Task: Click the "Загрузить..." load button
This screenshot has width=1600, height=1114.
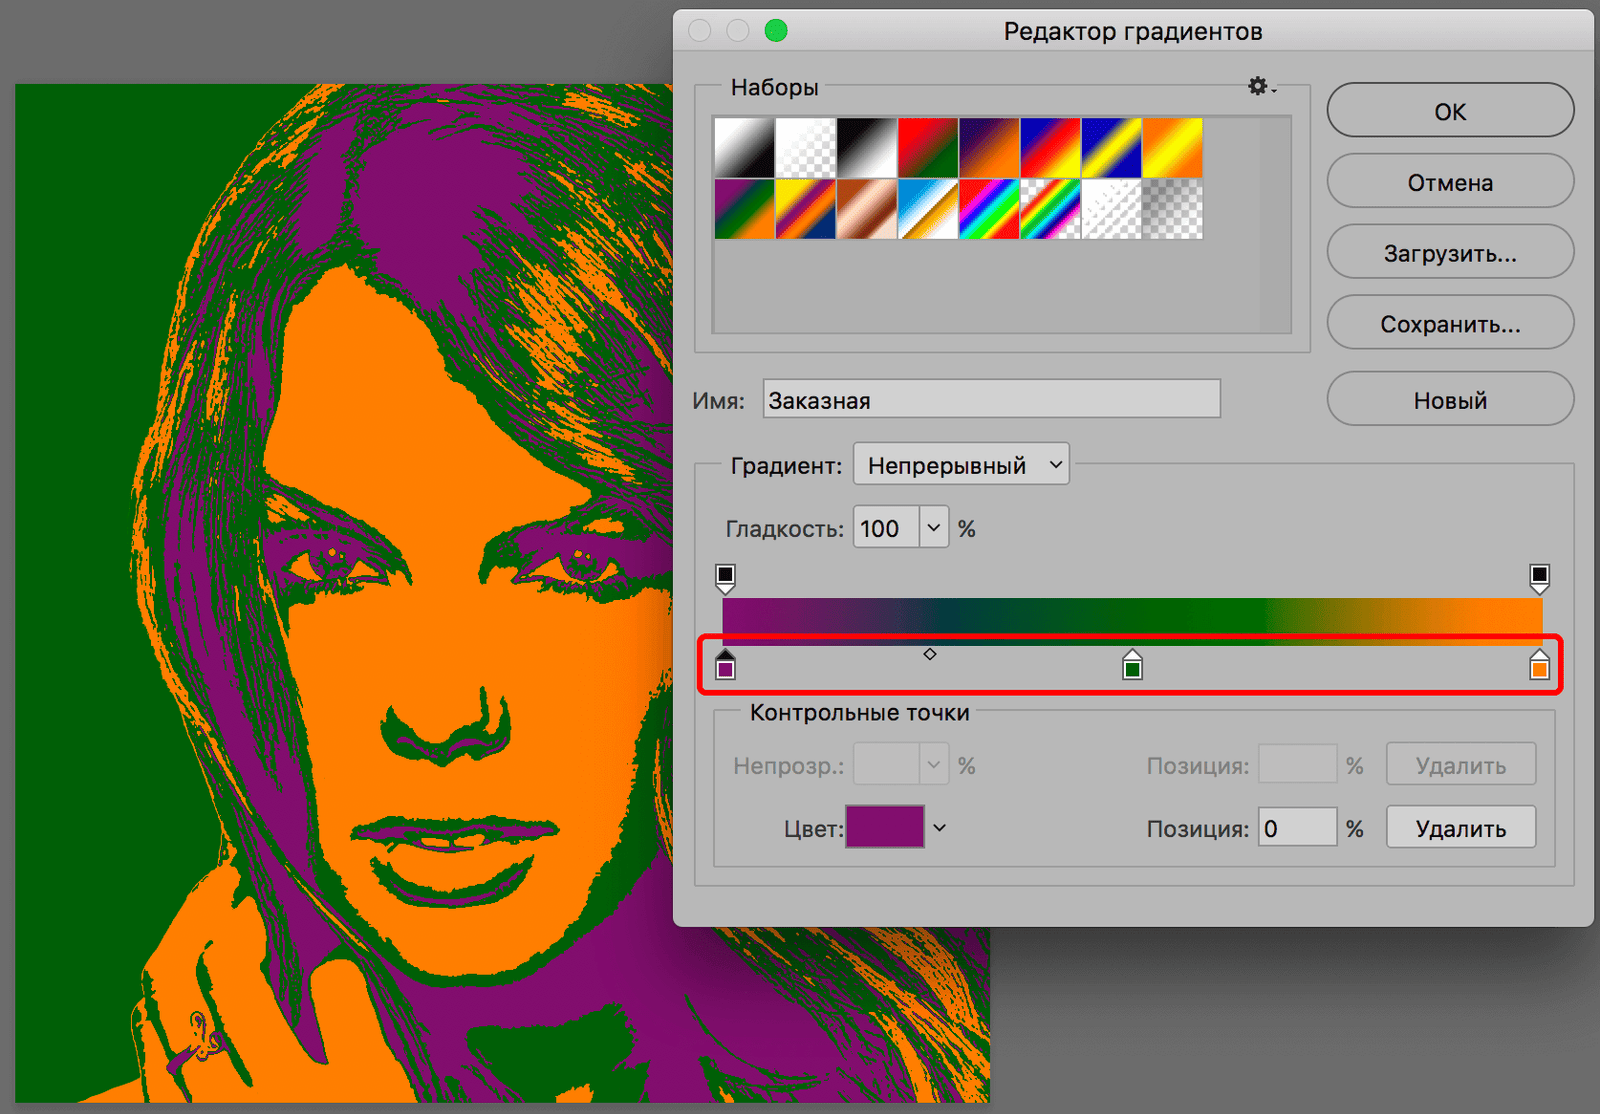Action: coord(1449,253)
